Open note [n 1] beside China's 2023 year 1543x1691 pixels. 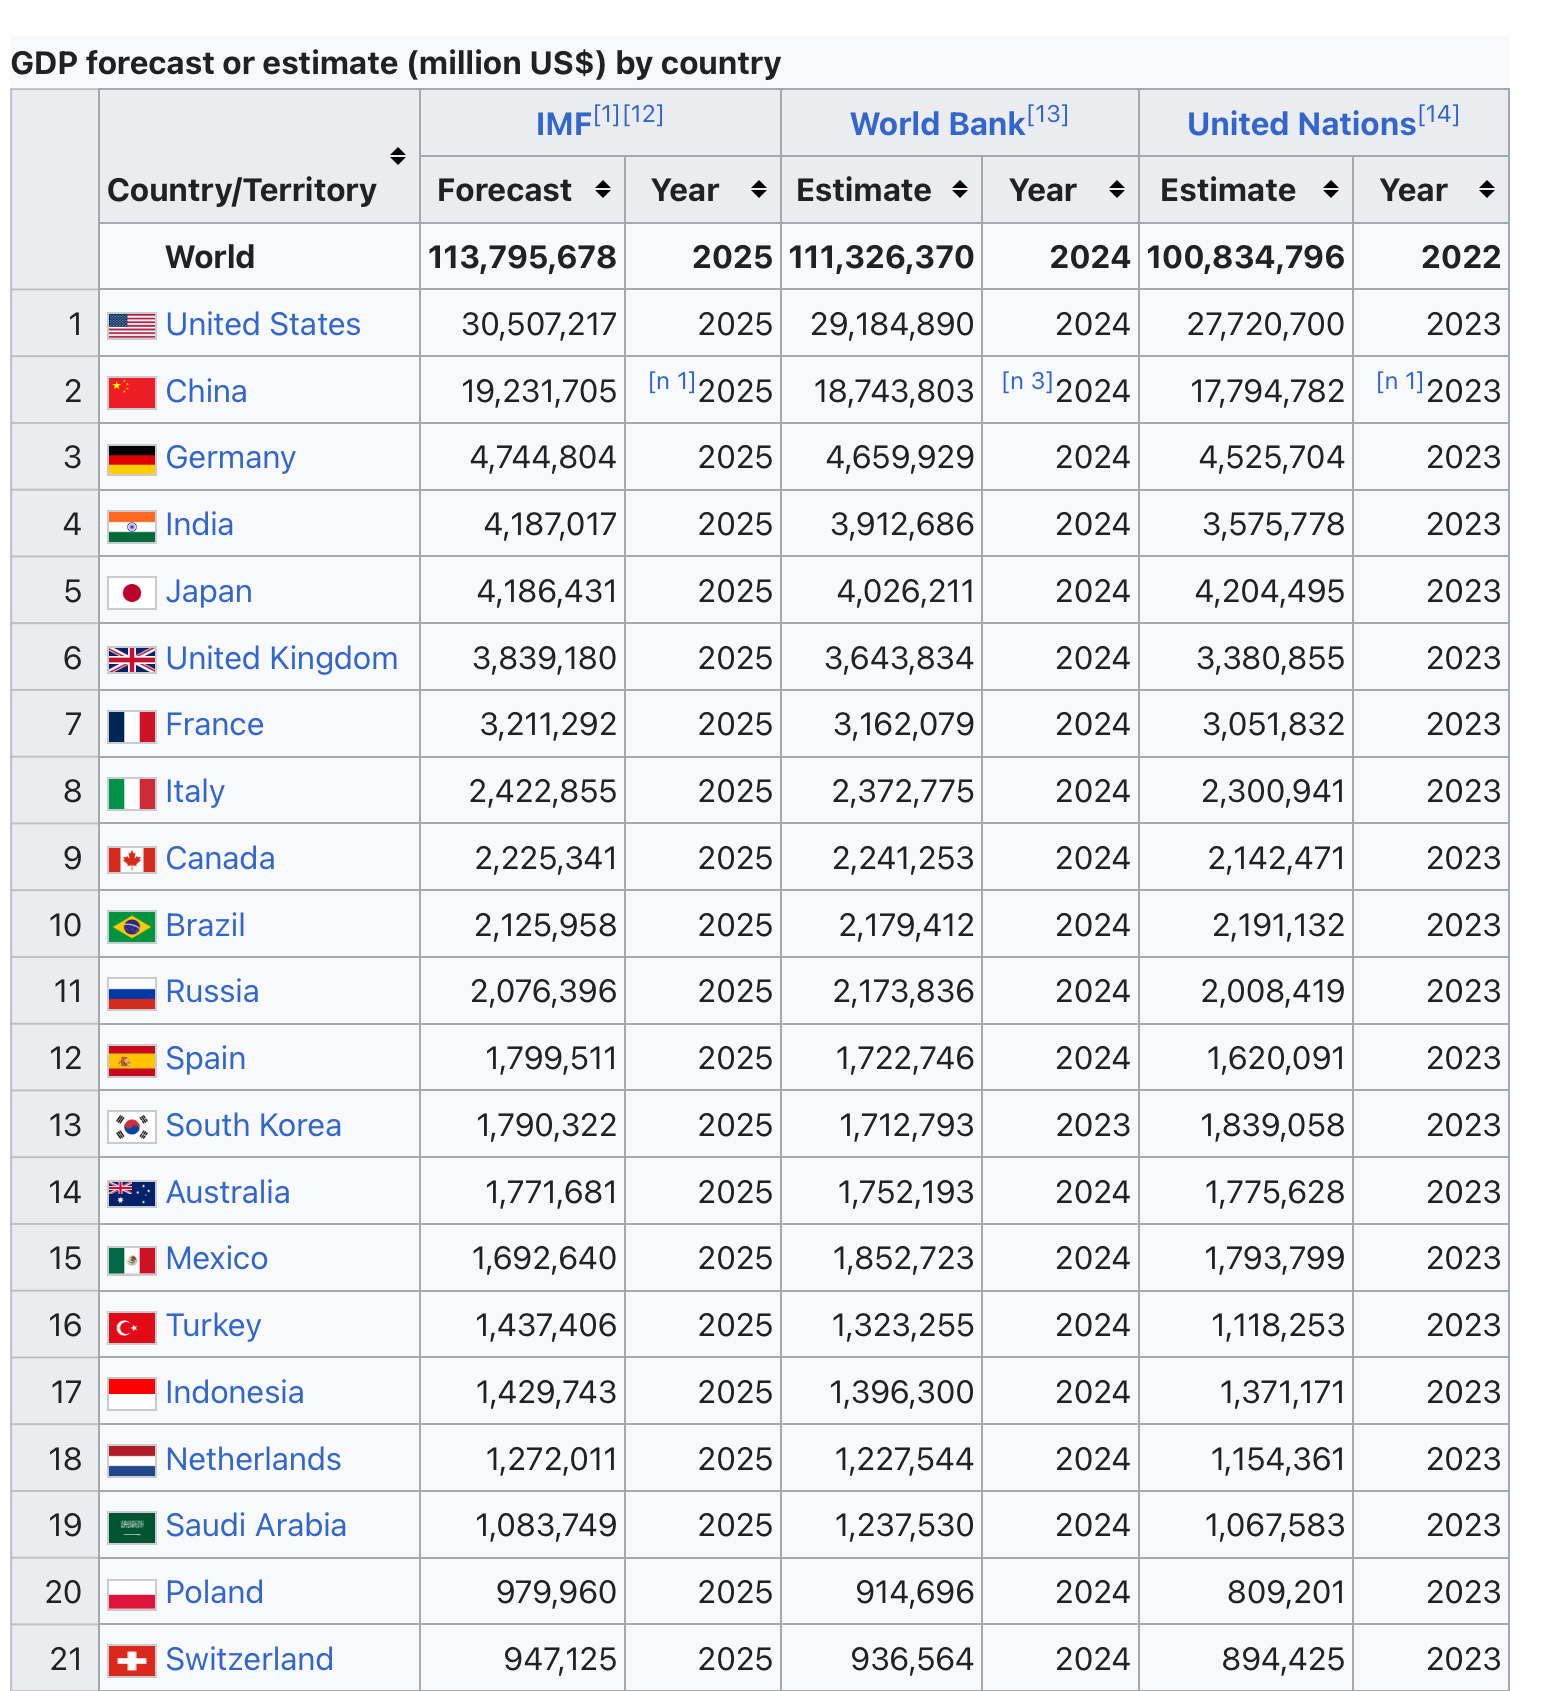[x=1399, y=381]
